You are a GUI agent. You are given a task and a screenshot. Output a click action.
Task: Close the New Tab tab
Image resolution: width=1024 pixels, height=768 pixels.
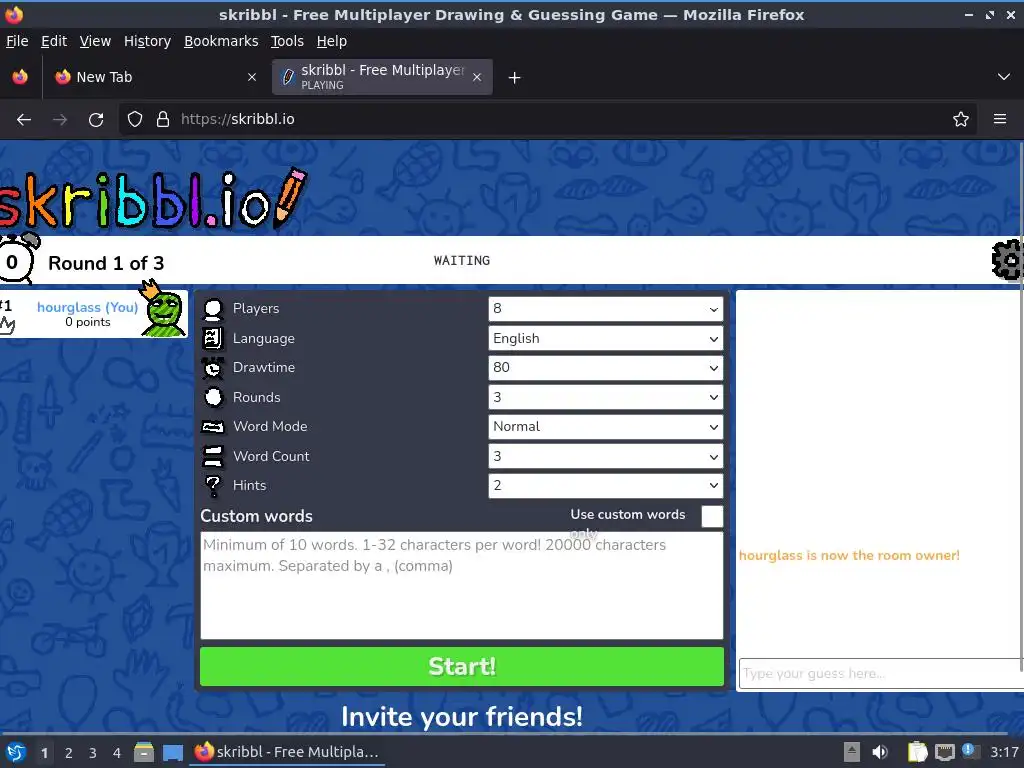click(252, 77)
